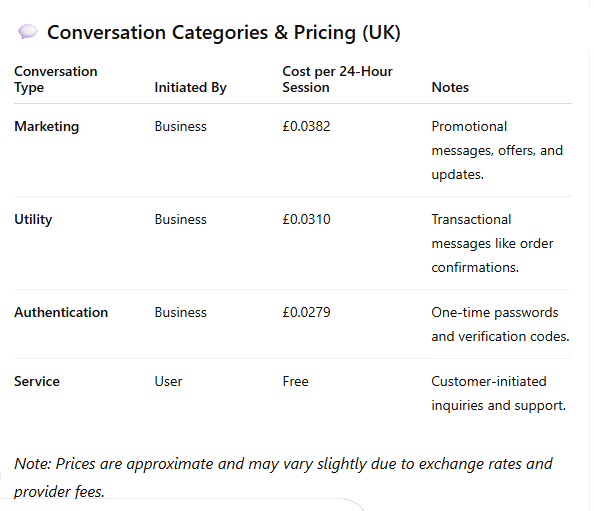Click the £0.0310 utility price
Image resolution: width=594 pixels, height=511 pixels.
[306, 220]
